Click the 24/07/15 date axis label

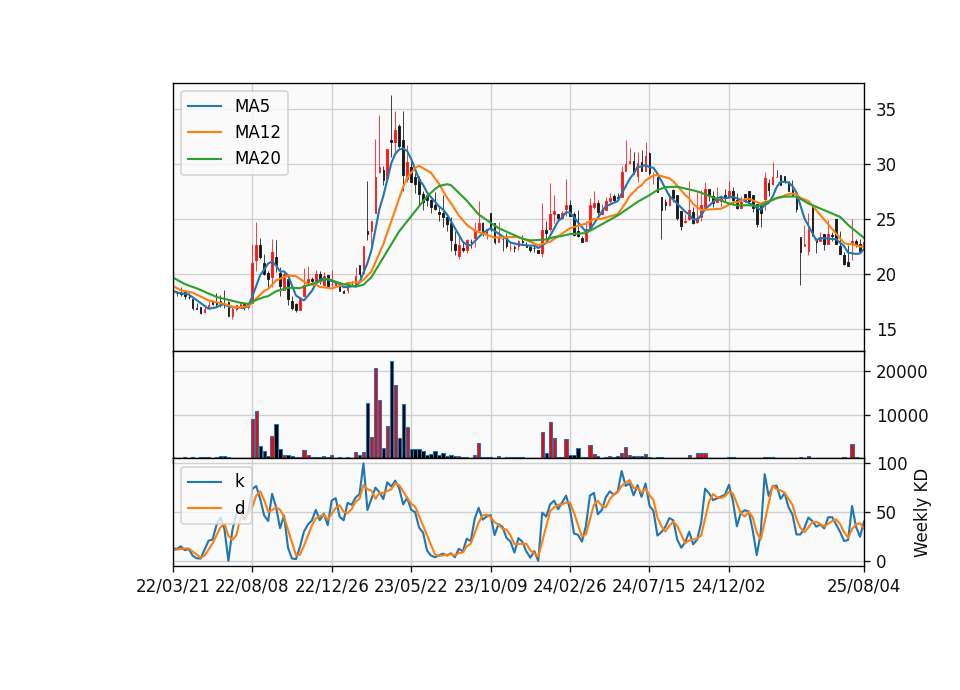649,586
